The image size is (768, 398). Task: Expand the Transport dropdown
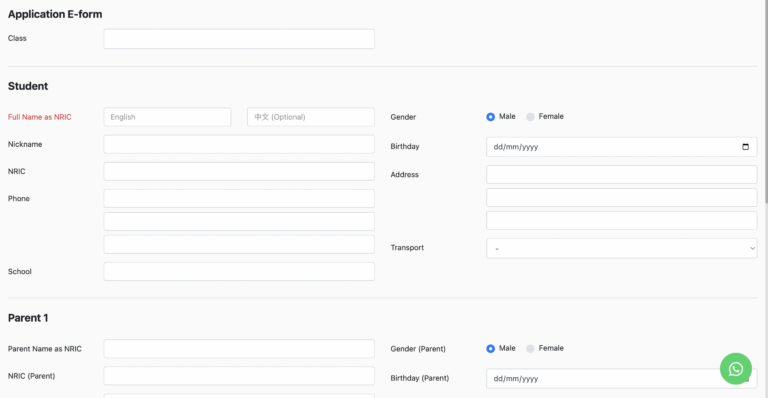(x=622, y=248)
